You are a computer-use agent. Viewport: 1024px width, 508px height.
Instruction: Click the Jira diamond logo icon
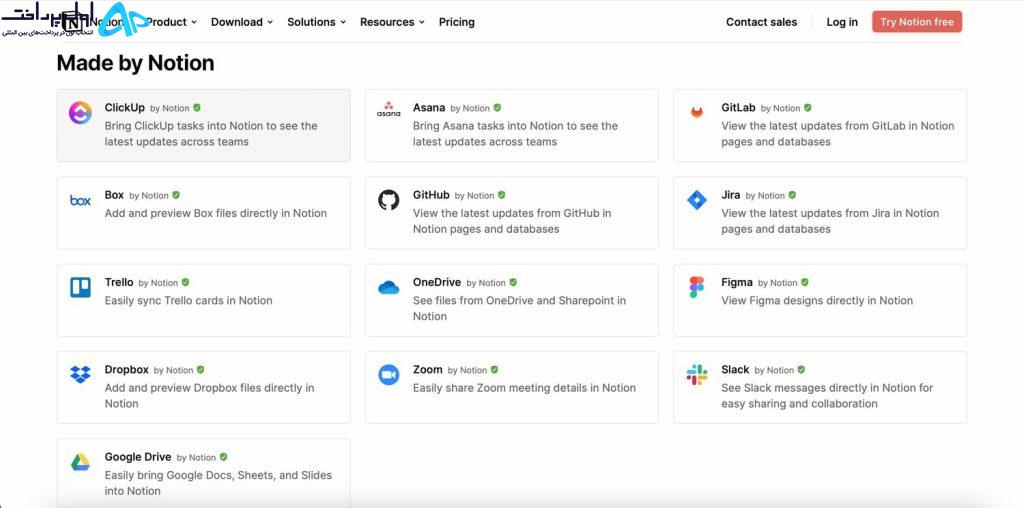[x=697, y=200]
